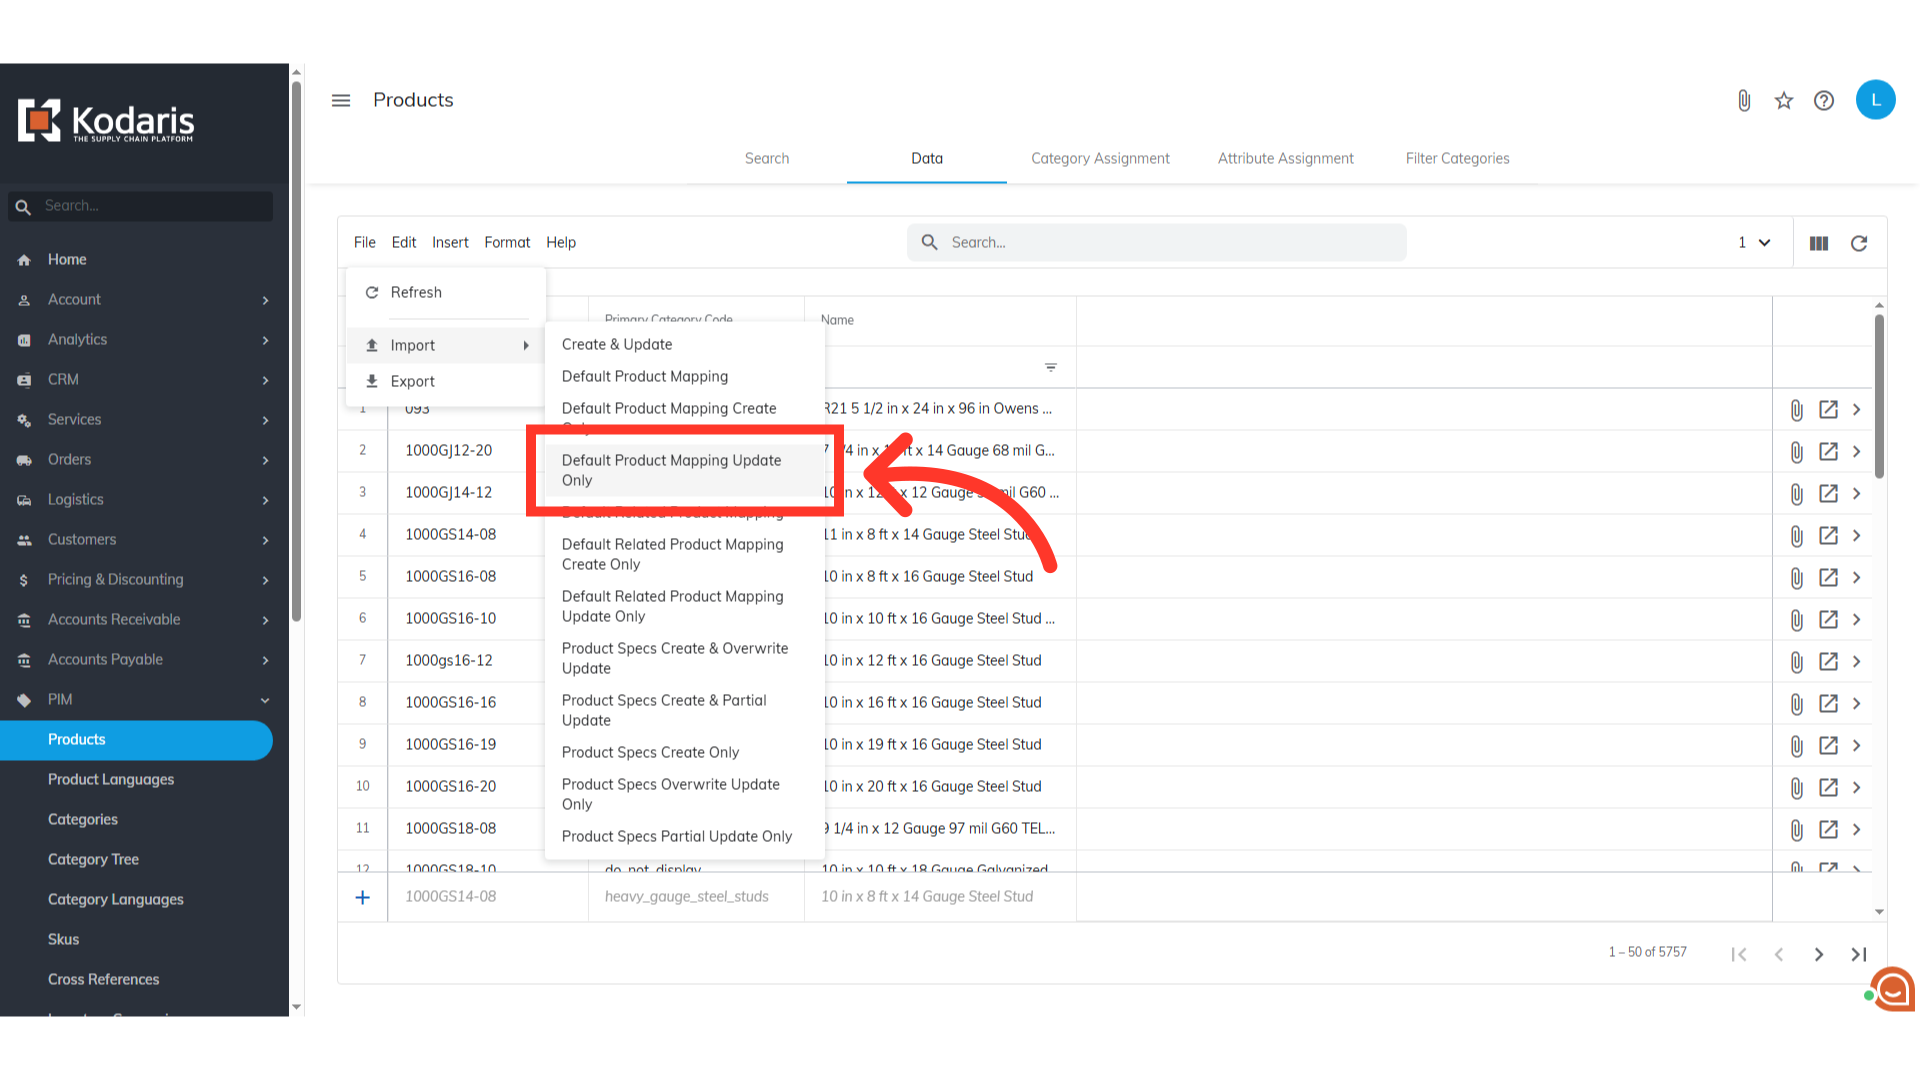The height and width of the screenshot is (1080, 1920).
Task: Click the refresh icon next to columns
Action: [x=1859, y=243]
